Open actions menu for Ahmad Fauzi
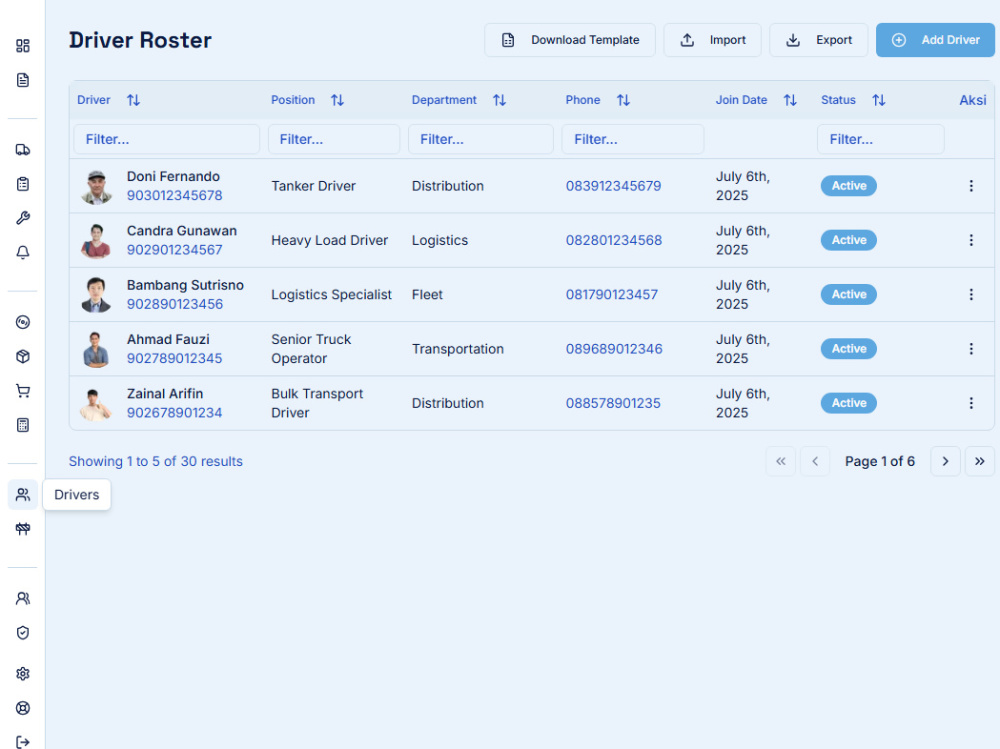1000x749 pixels. [971, 348]
